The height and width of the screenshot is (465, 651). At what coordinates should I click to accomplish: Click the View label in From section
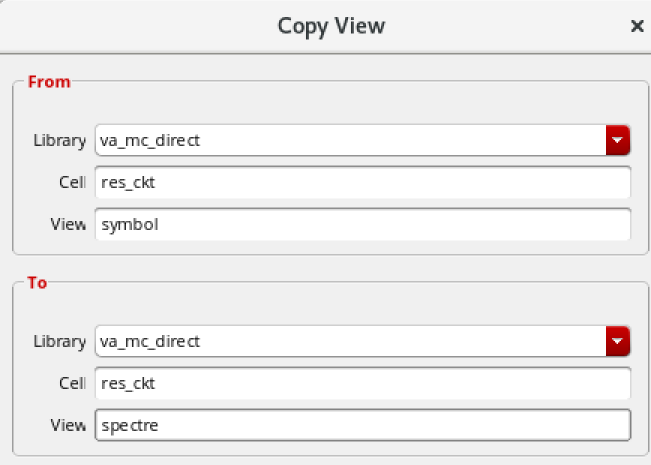[x=68, y=225]
